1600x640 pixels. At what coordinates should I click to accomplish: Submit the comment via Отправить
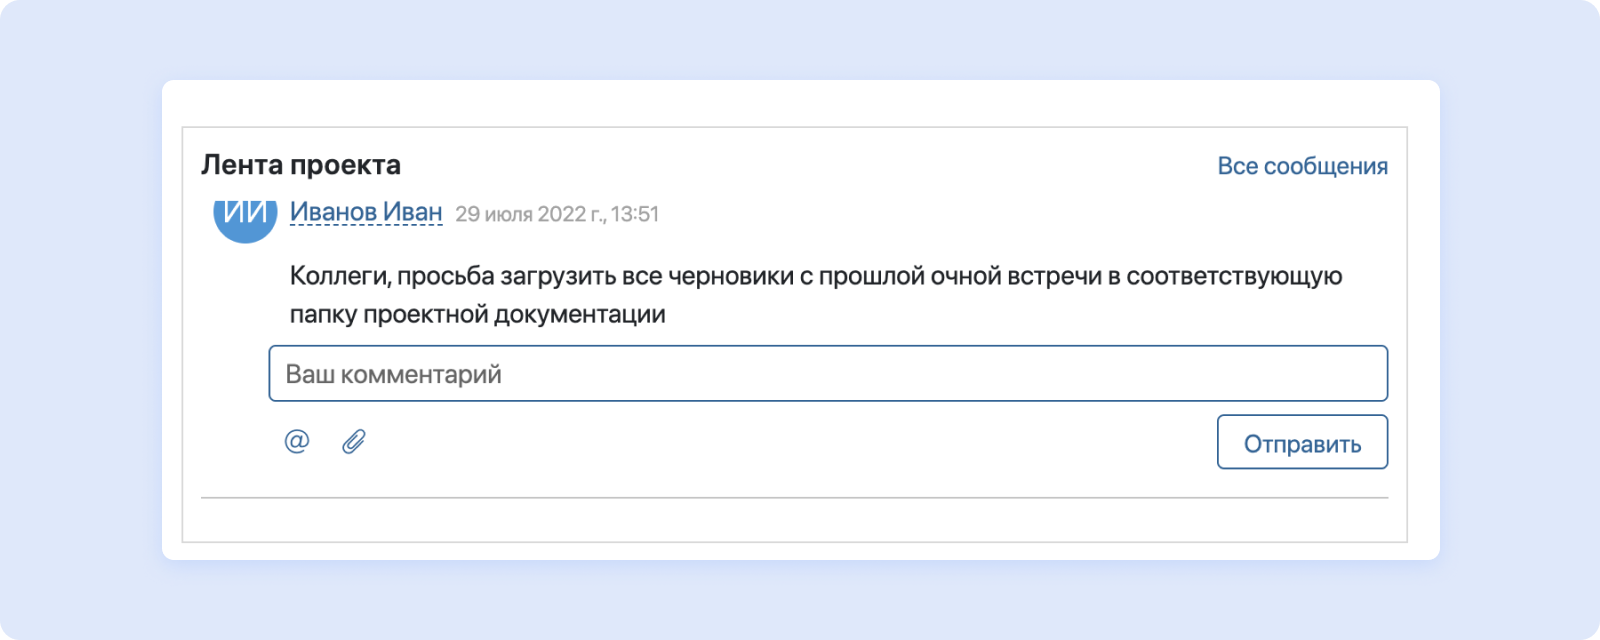pyautogui.click(x=1301, y=441)
